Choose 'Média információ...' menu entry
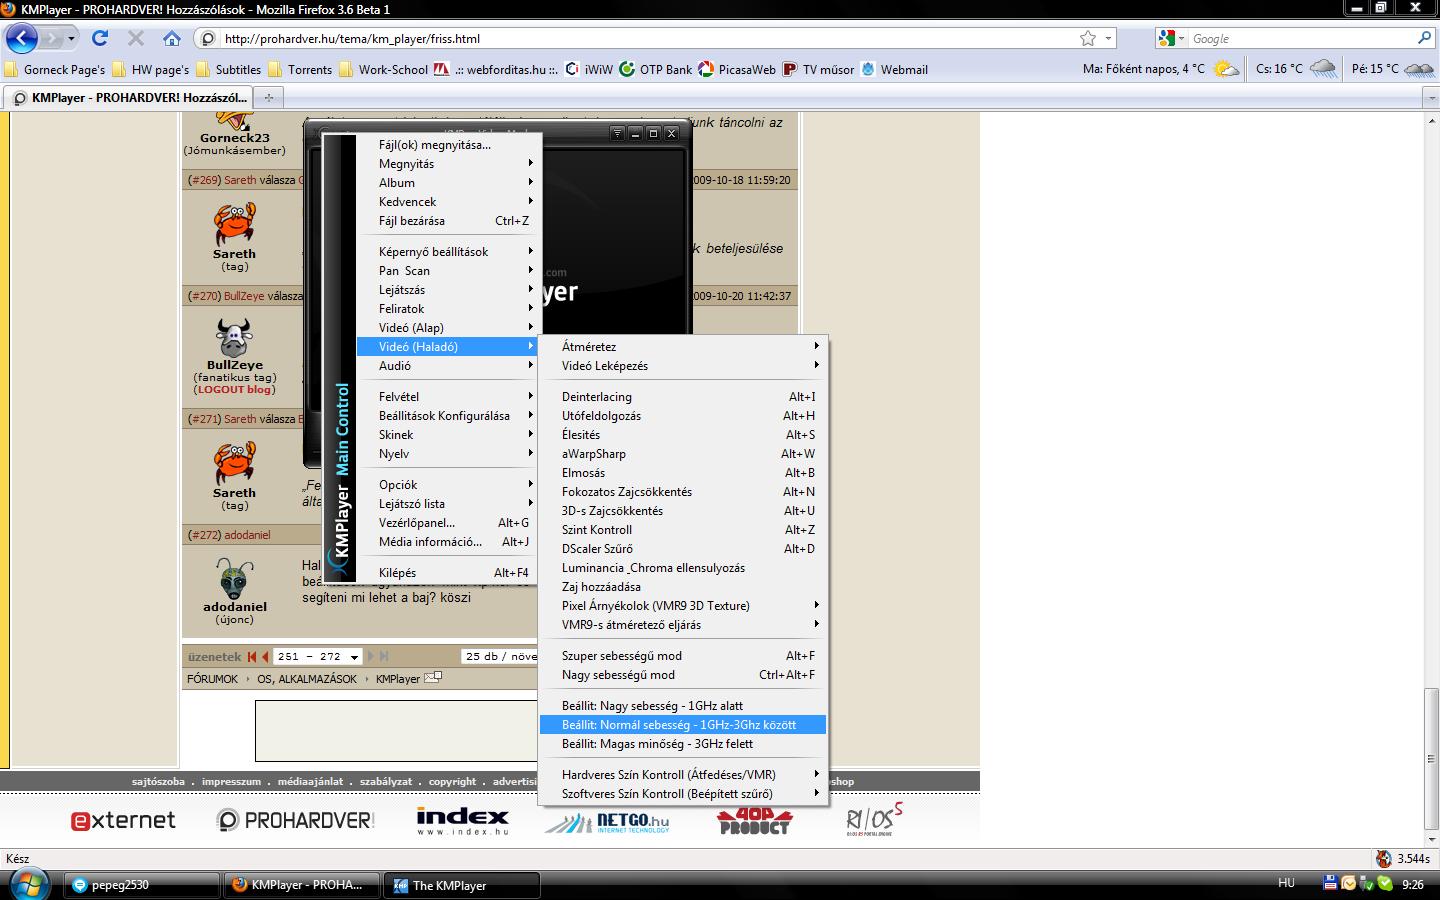Image resolution: width=1440 pixels, height=900 pixels. point(450,542)
